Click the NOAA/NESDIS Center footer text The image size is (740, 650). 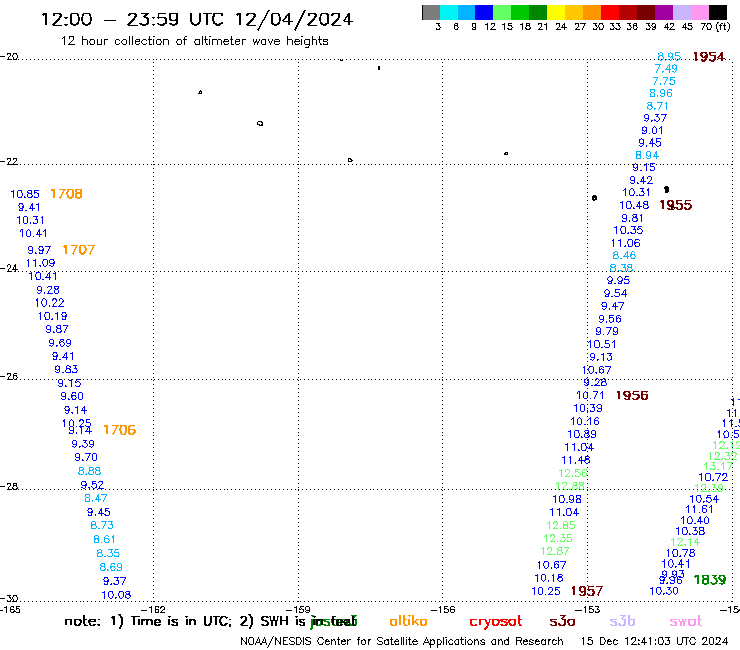click(x=402, y=641)
